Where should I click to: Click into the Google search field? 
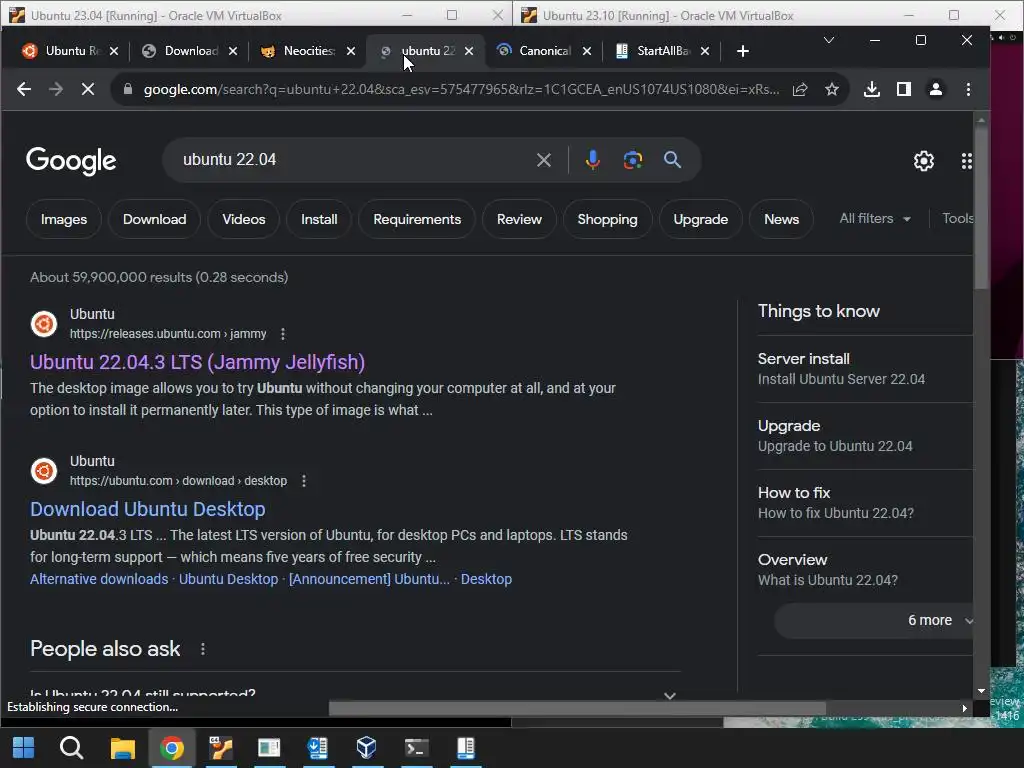[353, 160]
